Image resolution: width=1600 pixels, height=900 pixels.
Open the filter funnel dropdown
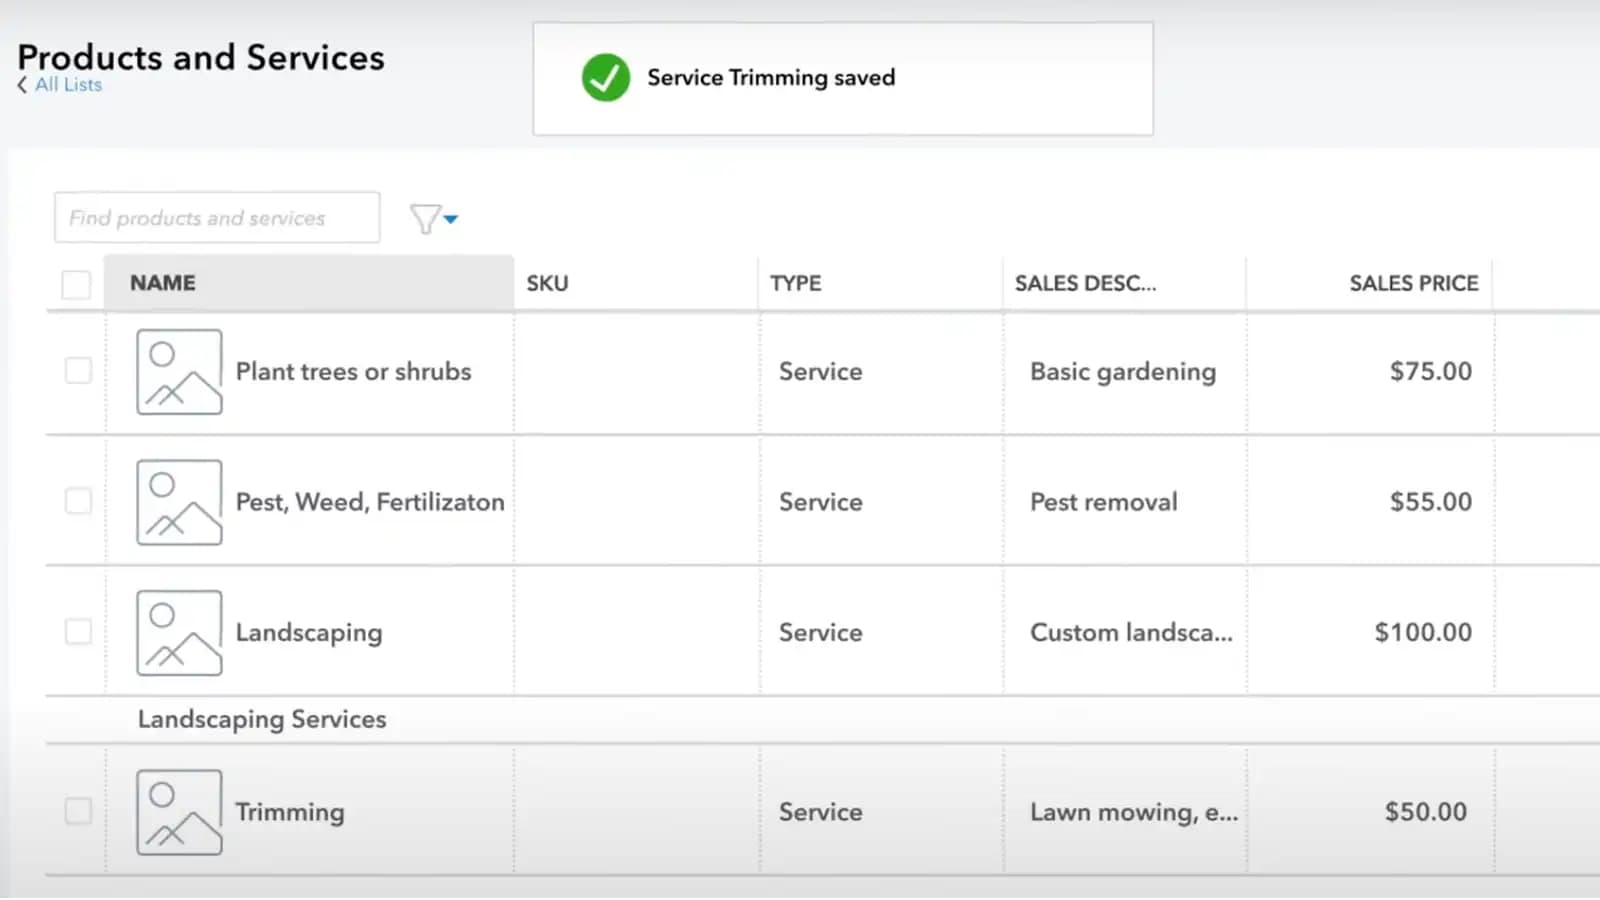(434, 218)
